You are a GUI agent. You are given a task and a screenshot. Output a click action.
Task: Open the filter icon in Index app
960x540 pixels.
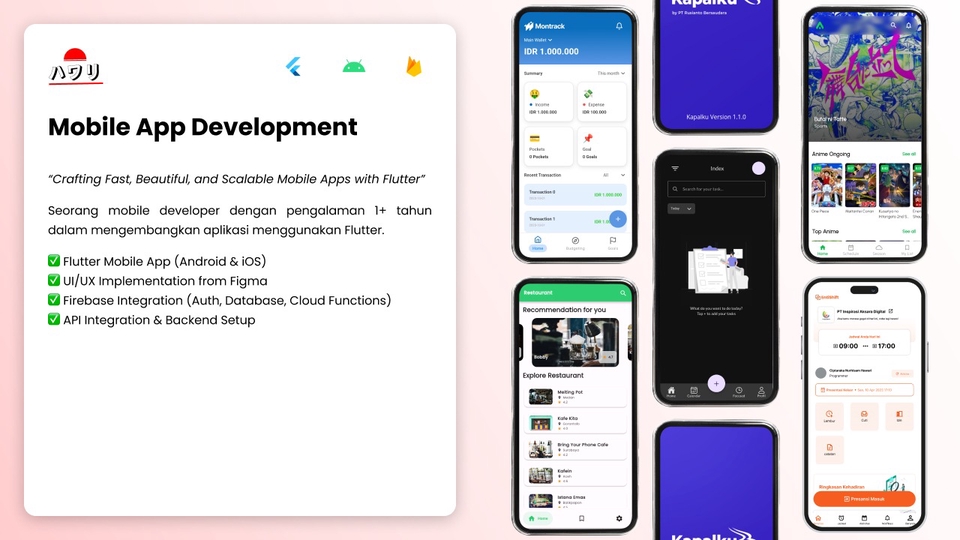click(x=675, y=168)
